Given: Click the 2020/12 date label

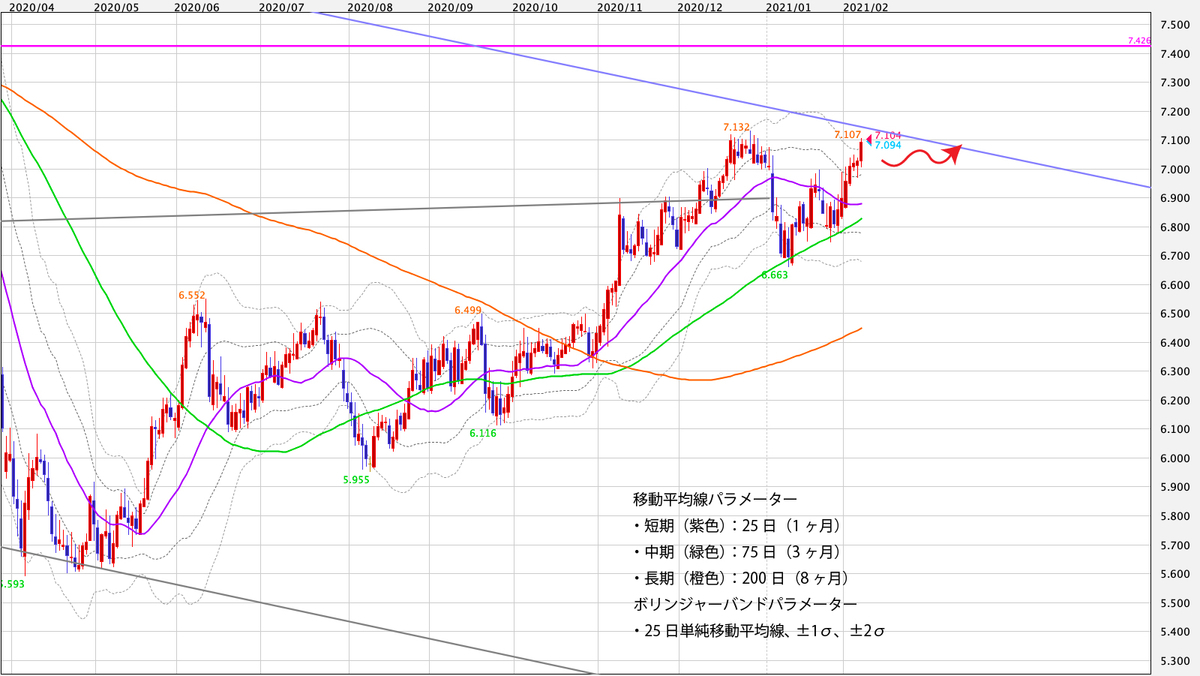Looking at the screenshot, I should pyautogui.click(x=699, y=6).
